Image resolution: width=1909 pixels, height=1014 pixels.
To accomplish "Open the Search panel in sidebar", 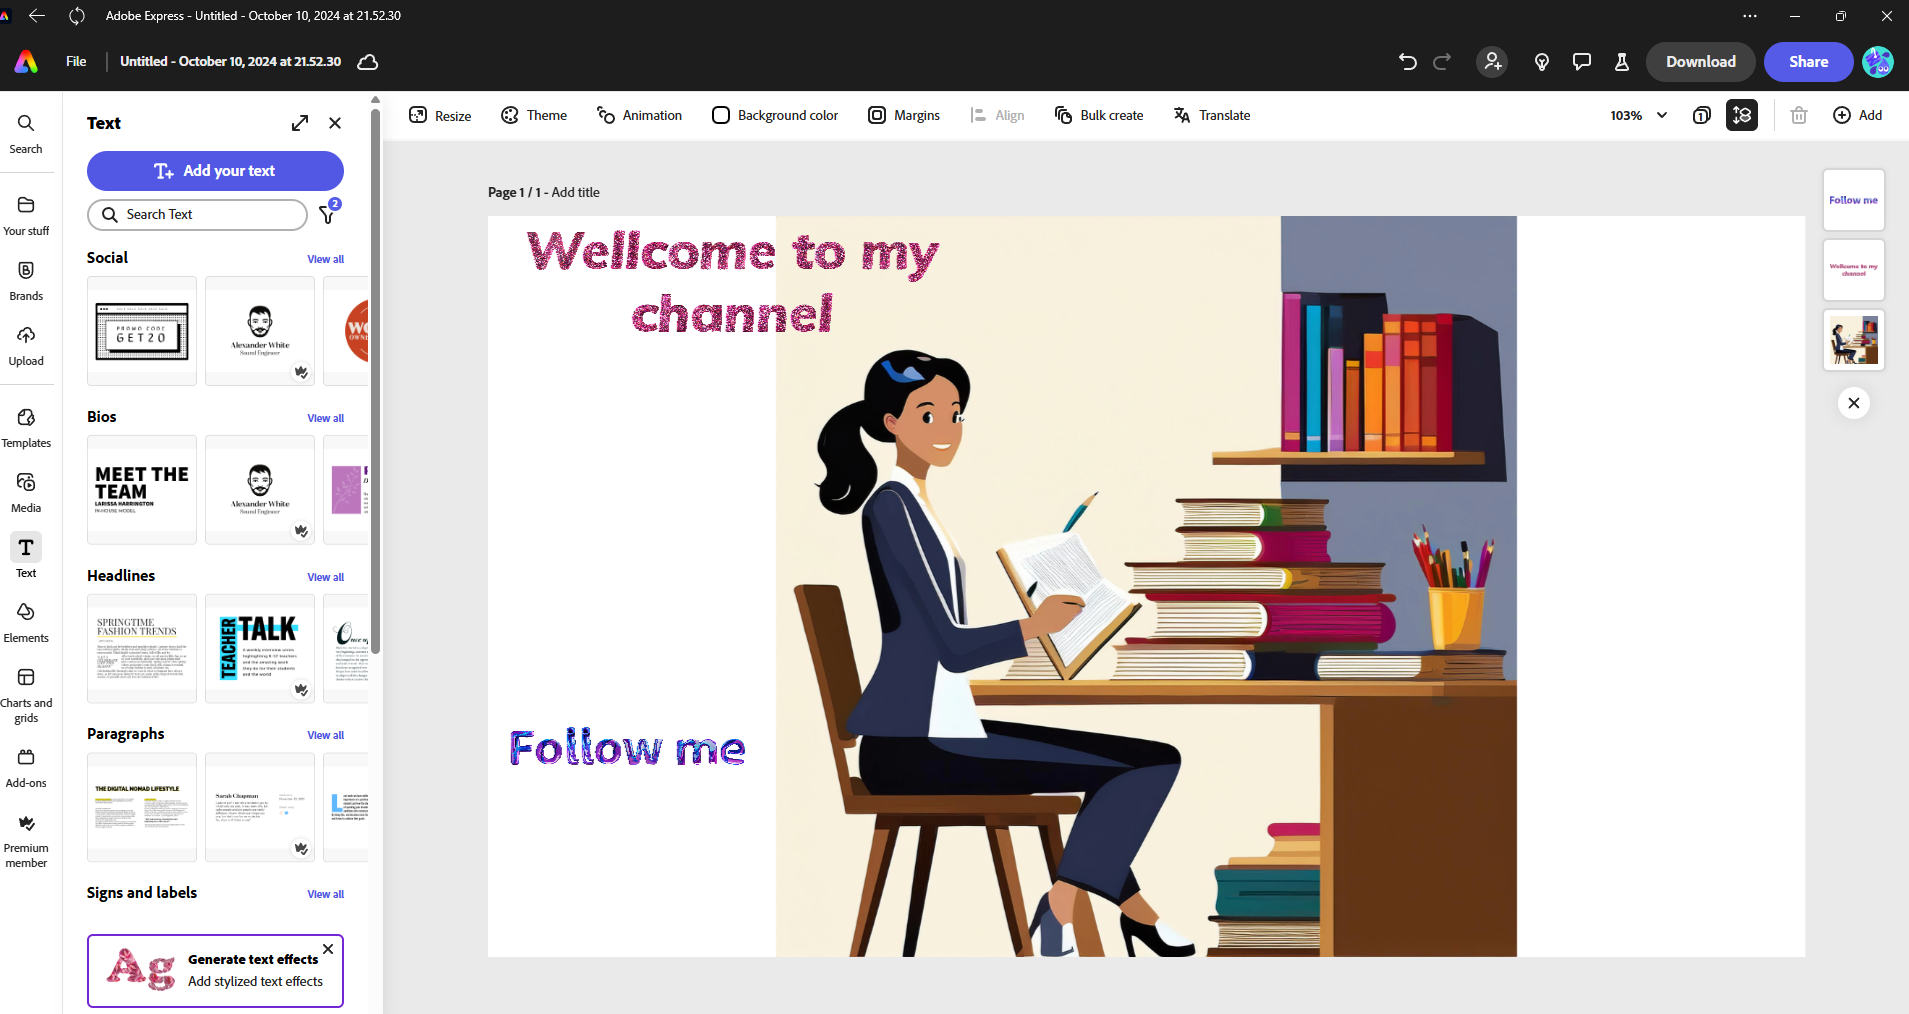I will coord(26,134).
